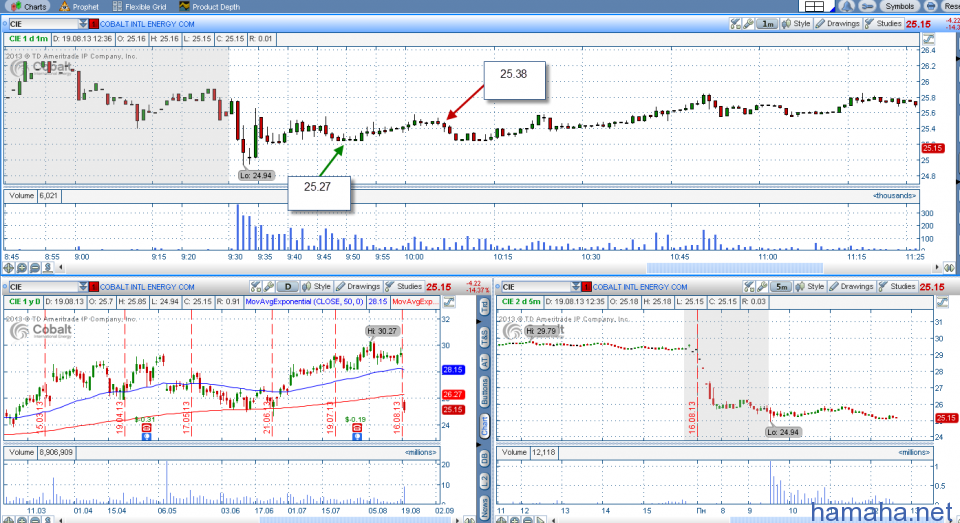Open the 5m timeframe selector
Screen dimensions: 960x523
click(781, 287)
